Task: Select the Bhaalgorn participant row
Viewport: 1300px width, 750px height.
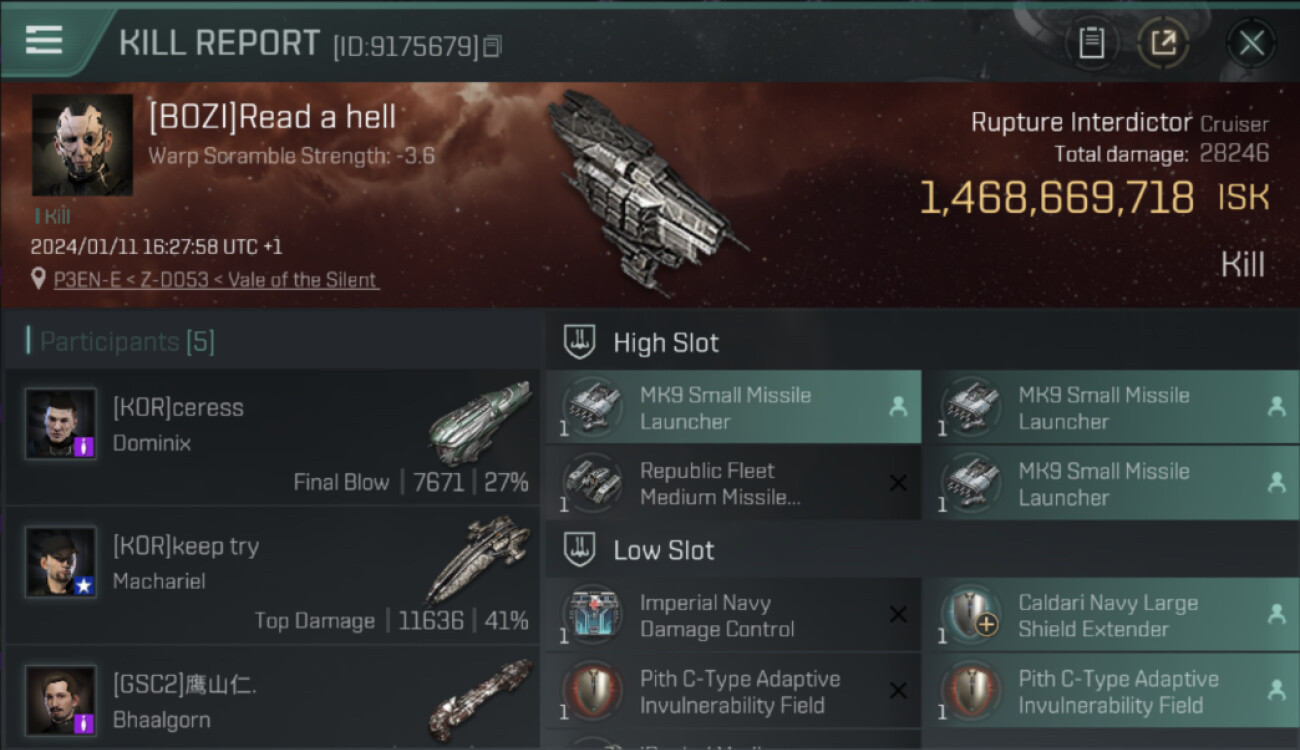Action: click(272, 700)
